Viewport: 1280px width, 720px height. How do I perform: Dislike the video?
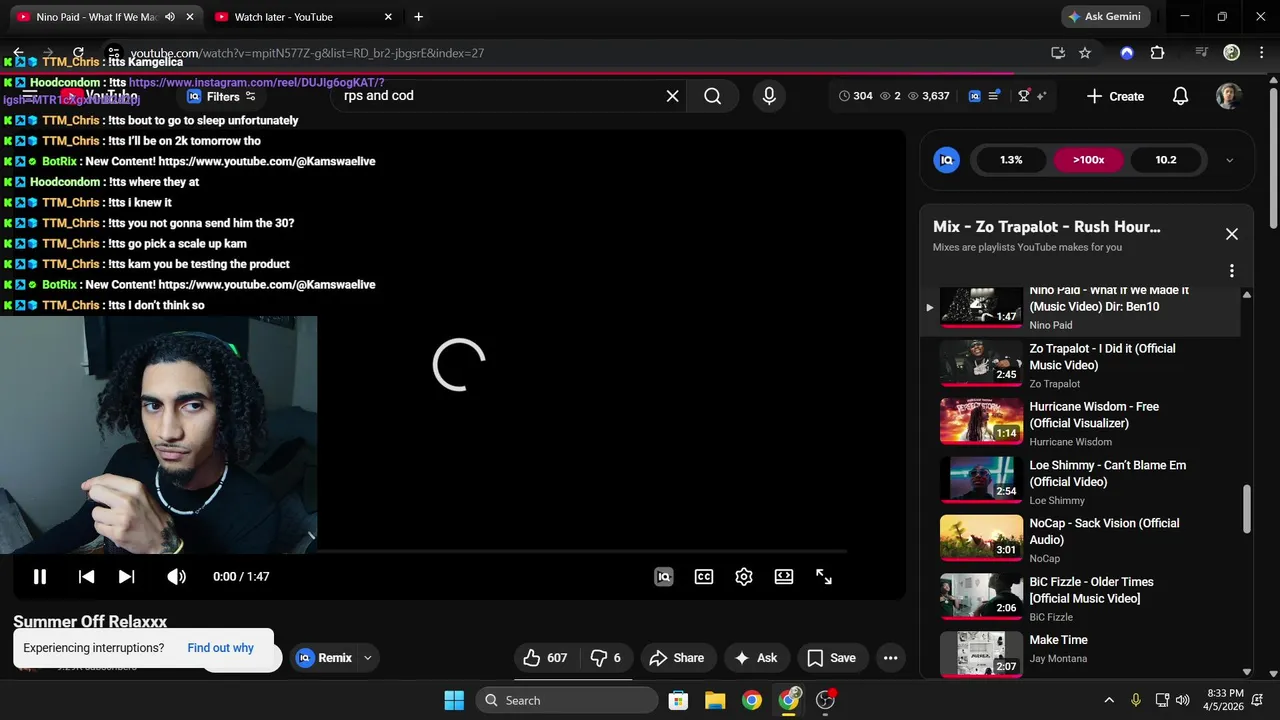click(x=606, y=658)
